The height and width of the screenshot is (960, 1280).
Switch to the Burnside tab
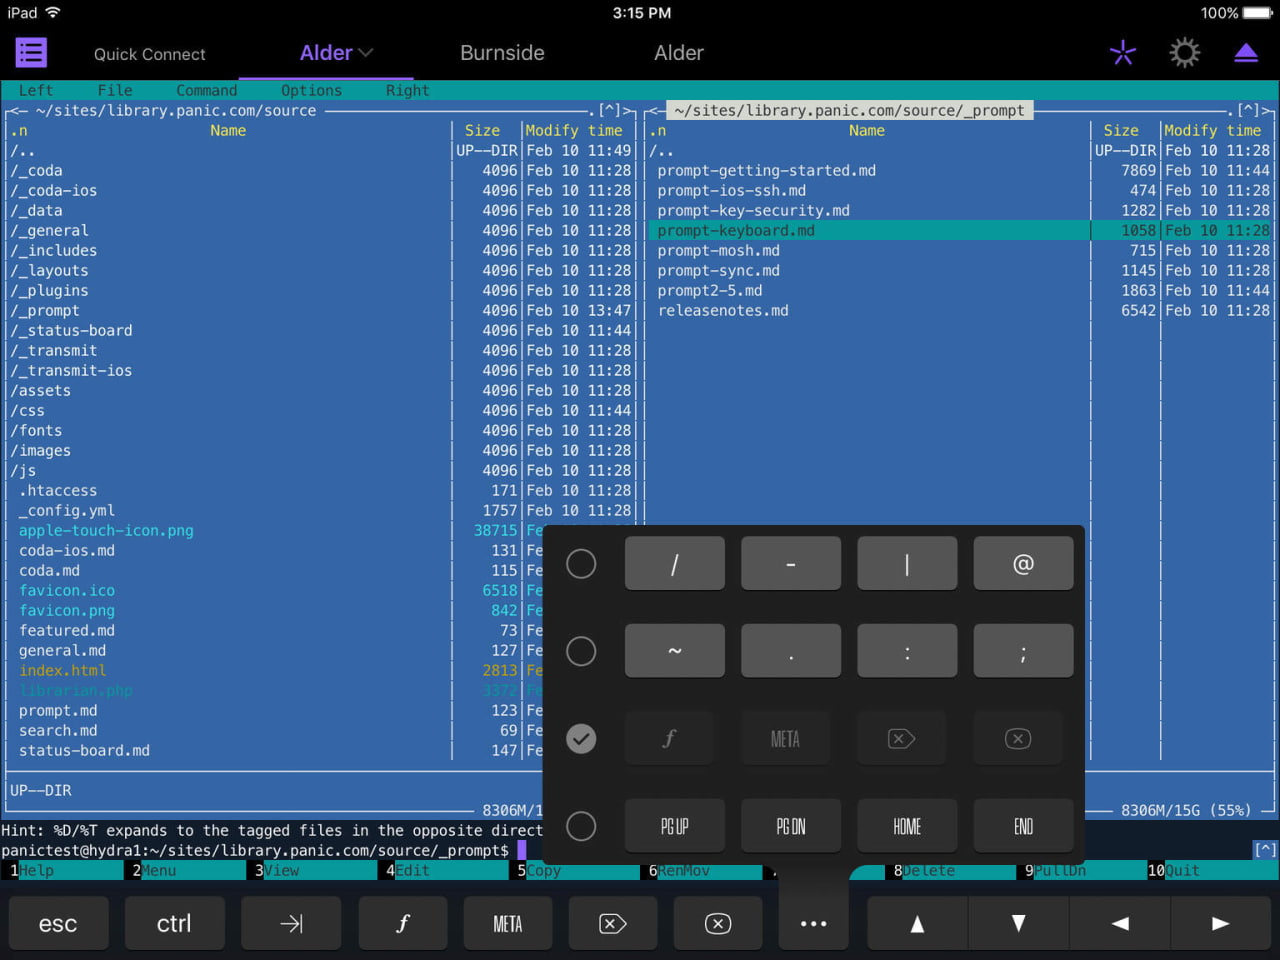[x=502, y=53]
